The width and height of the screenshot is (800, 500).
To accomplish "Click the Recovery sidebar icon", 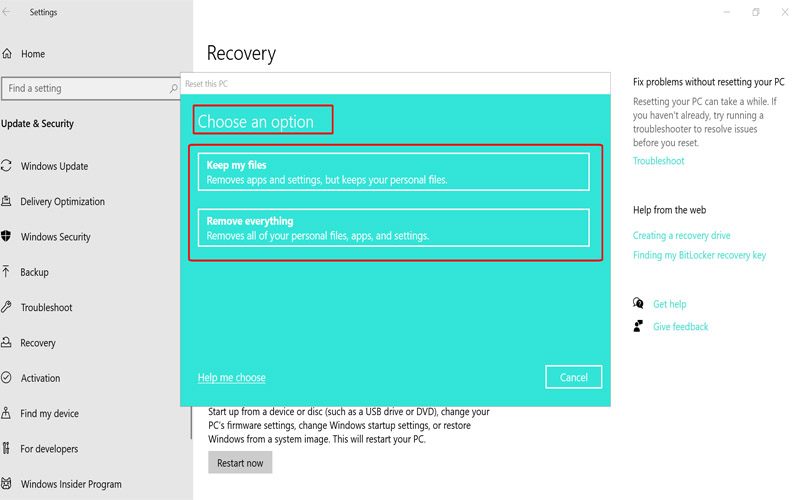I will (x=6, y=342).
